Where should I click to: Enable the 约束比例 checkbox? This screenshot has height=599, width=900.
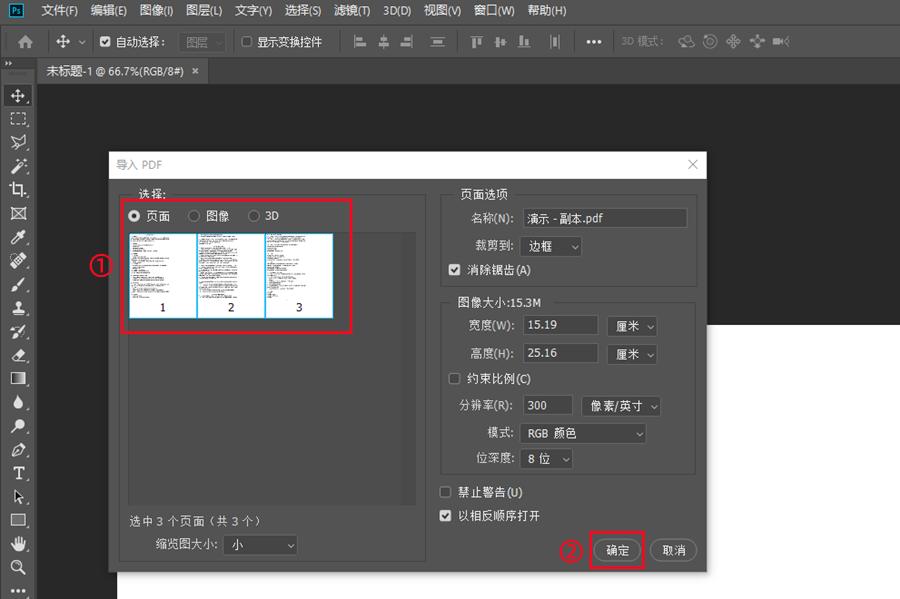456,379
